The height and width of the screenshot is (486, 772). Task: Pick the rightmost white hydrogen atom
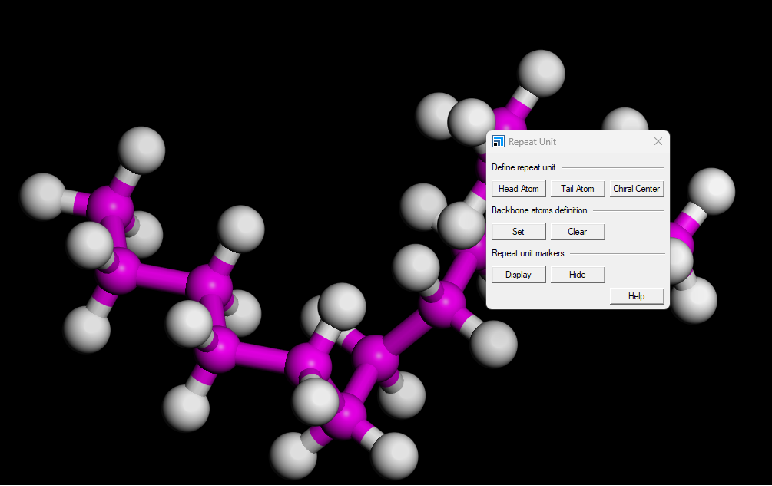point(713,189)
